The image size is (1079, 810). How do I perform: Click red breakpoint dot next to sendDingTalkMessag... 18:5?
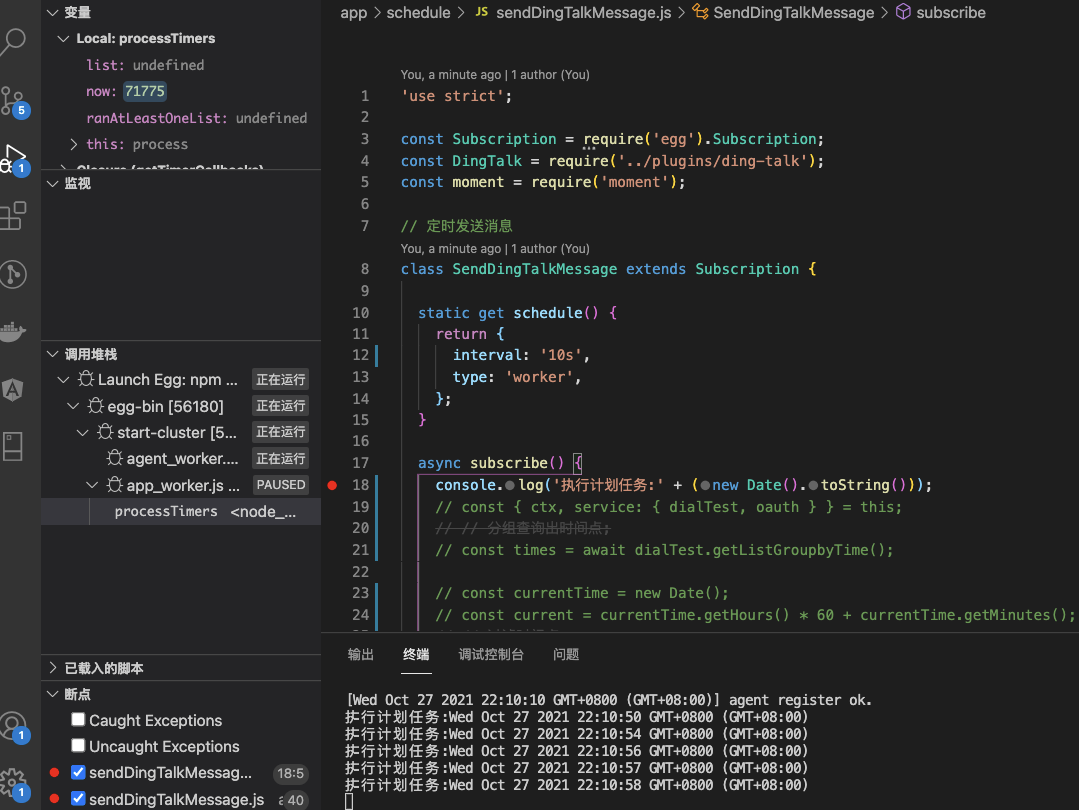point(54,773)
